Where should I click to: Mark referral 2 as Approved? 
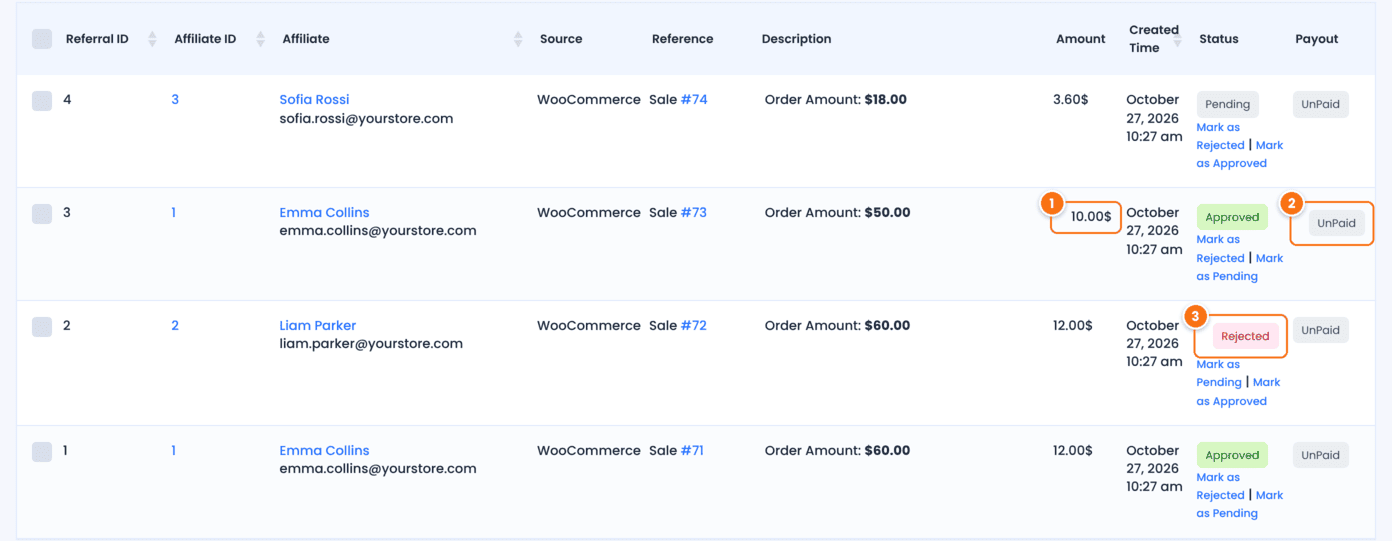(x=1238, y=392)
